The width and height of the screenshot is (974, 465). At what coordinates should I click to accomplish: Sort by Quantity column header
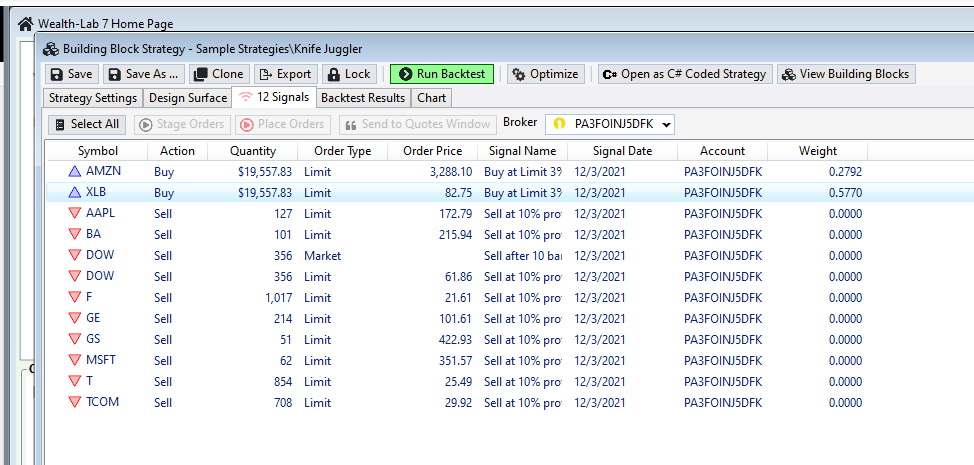(x=253, y=151)
